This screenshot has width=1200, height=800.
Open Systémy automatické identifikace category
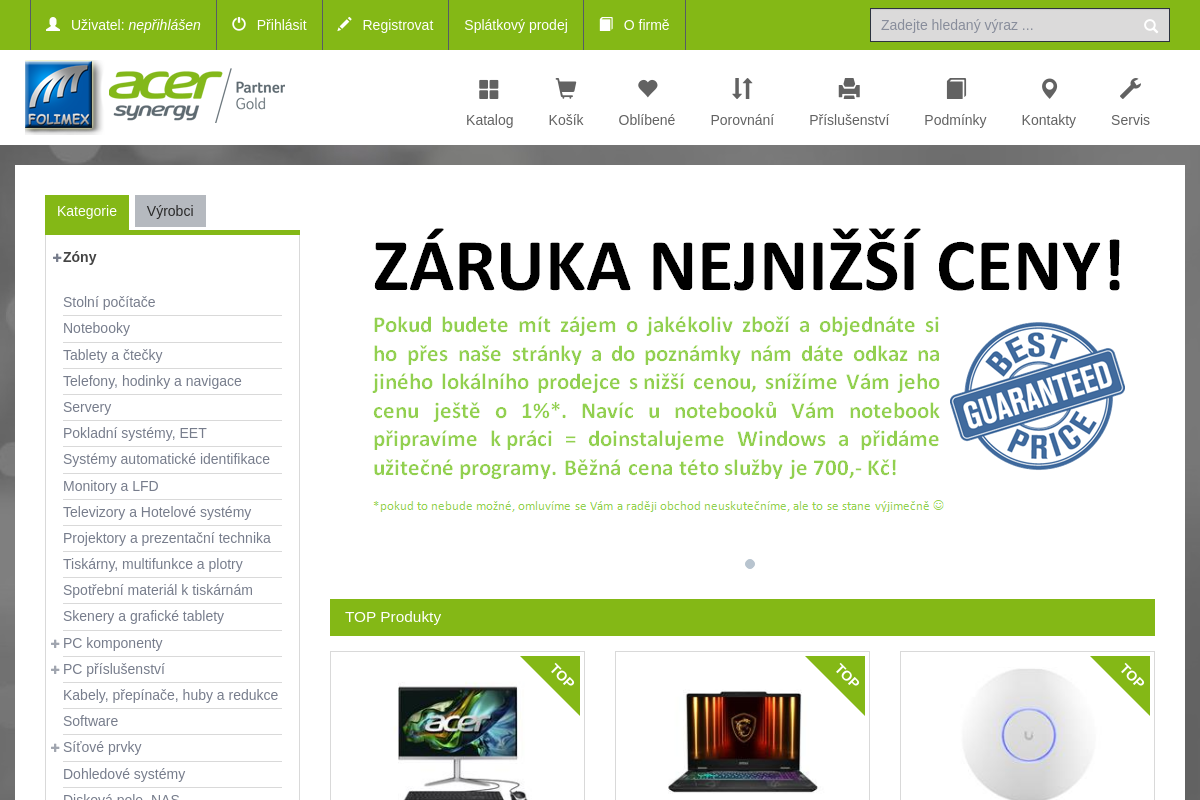(x=166, y=459)
